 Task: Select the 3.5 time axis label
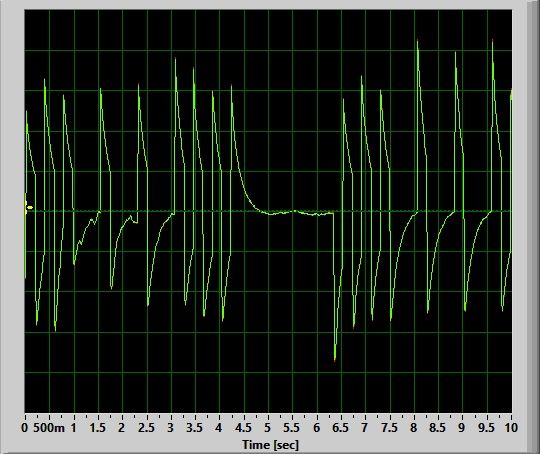coord(195,428)
